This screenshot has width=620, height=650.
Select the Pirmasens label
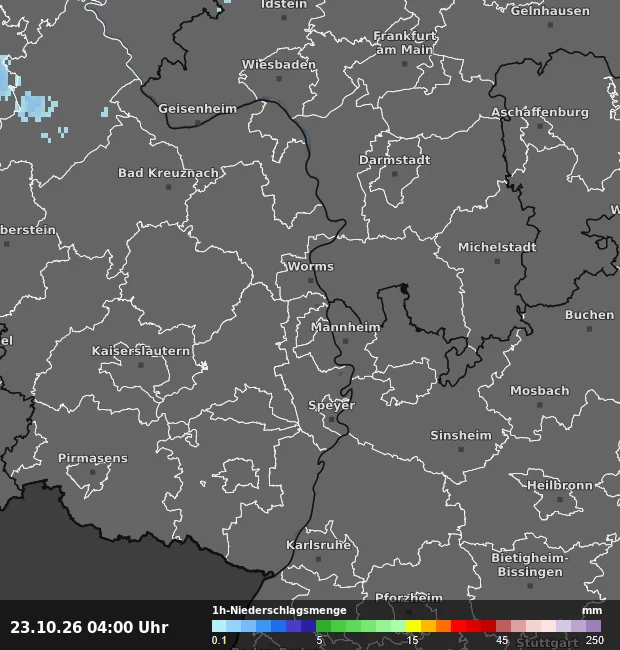[x=93, y=458]
